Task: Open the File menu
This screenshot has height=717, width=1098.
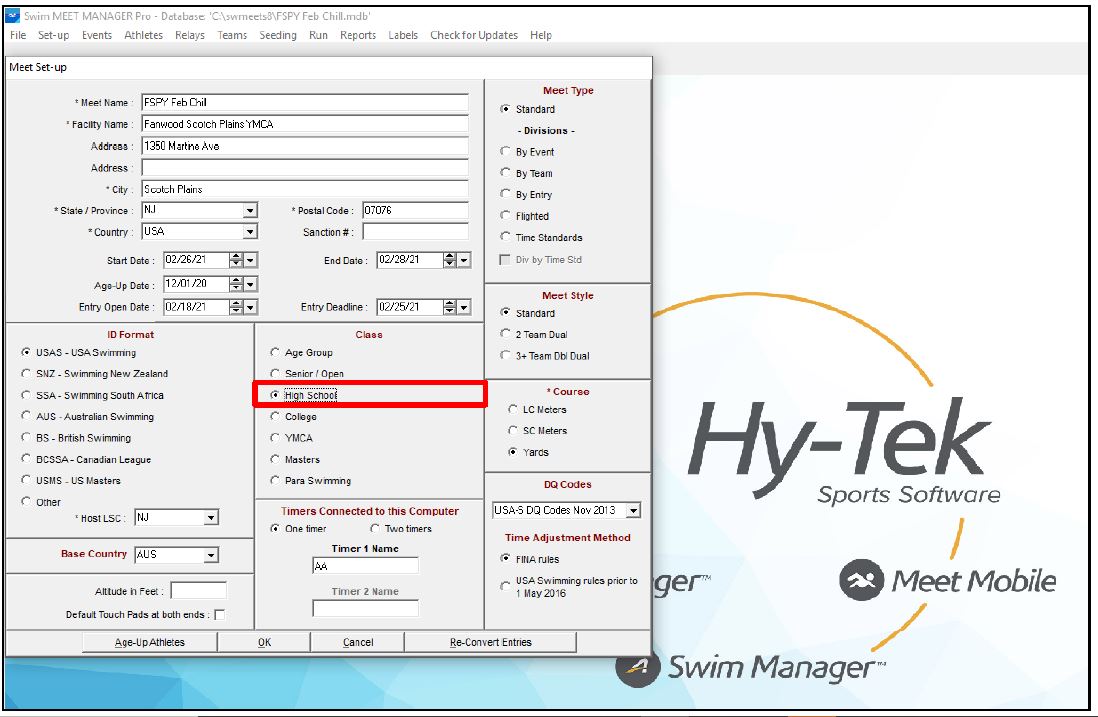Action: tap(18, 35)
